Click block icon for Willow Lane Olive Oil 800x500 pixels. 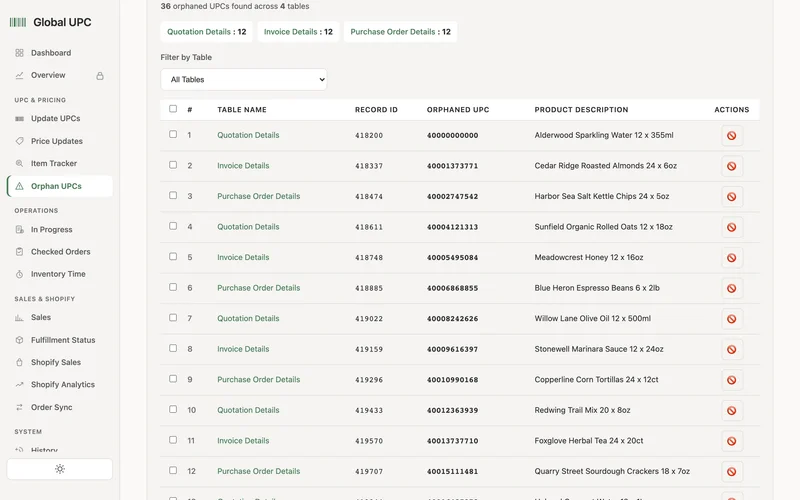pyautogui.click(x=732, y=319)
